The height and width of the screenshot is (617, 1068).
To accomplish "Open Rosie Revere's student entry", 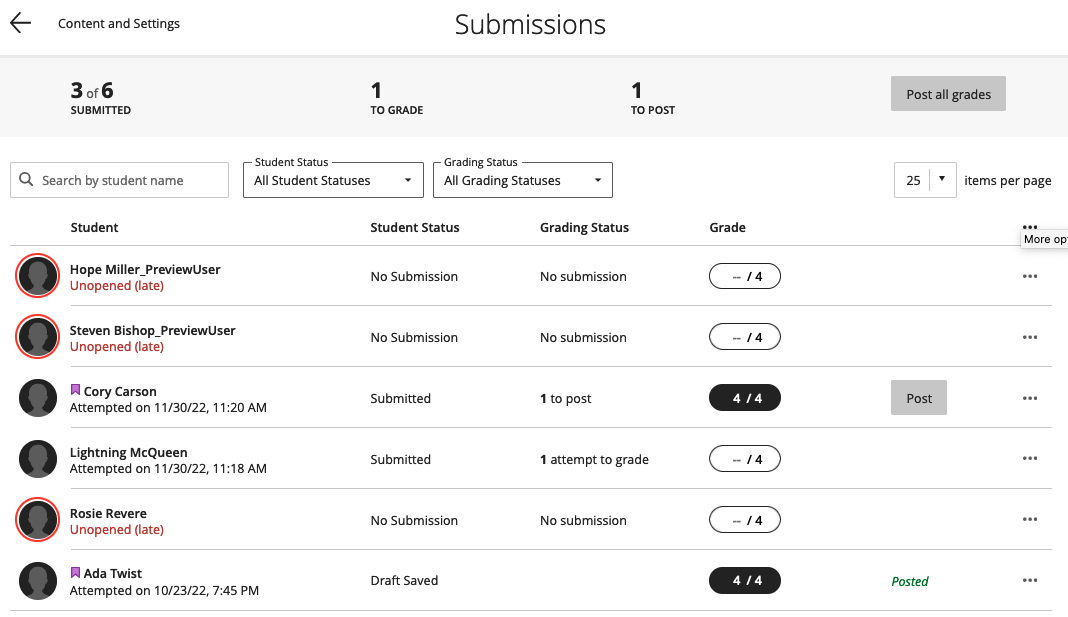I will tap(107, 514).
